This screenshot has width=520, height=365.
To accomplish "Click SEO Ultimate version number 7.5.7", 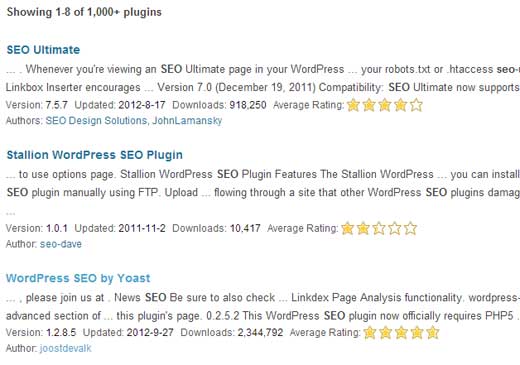I will point(57,105).
